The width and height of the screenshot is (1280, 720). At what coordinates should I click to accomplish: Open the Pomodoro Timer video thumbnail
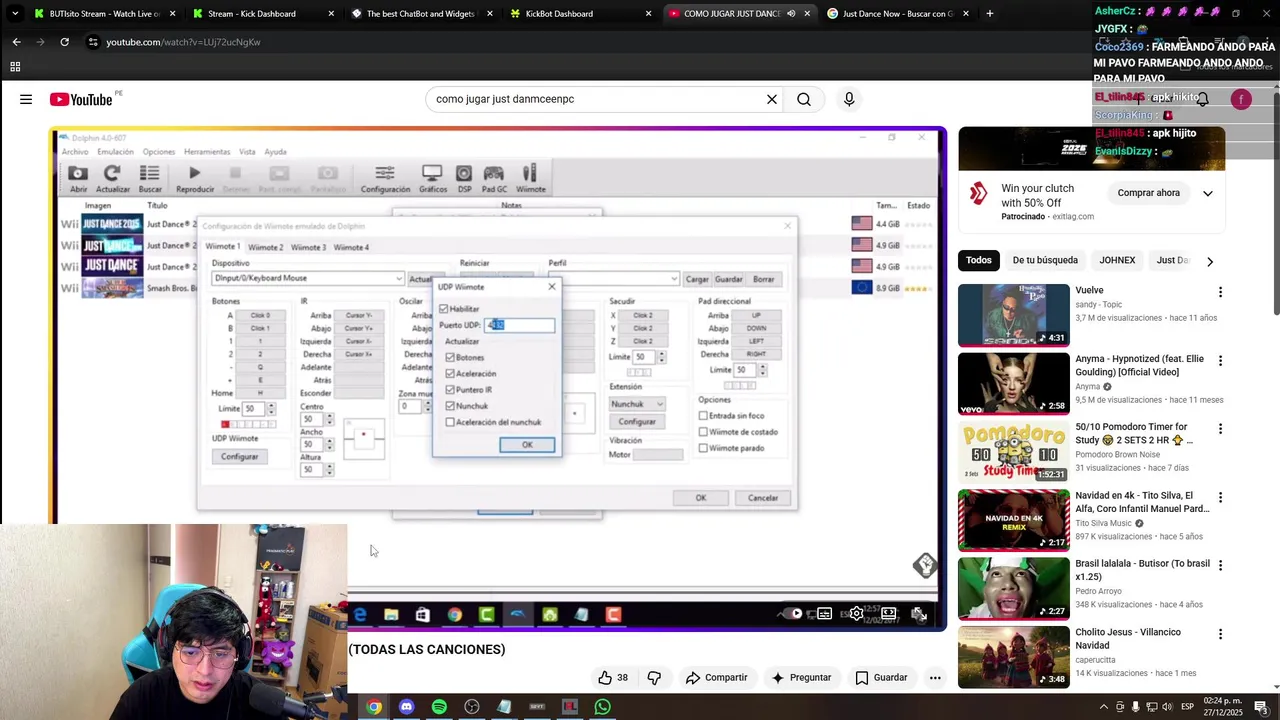(1013, 451)
